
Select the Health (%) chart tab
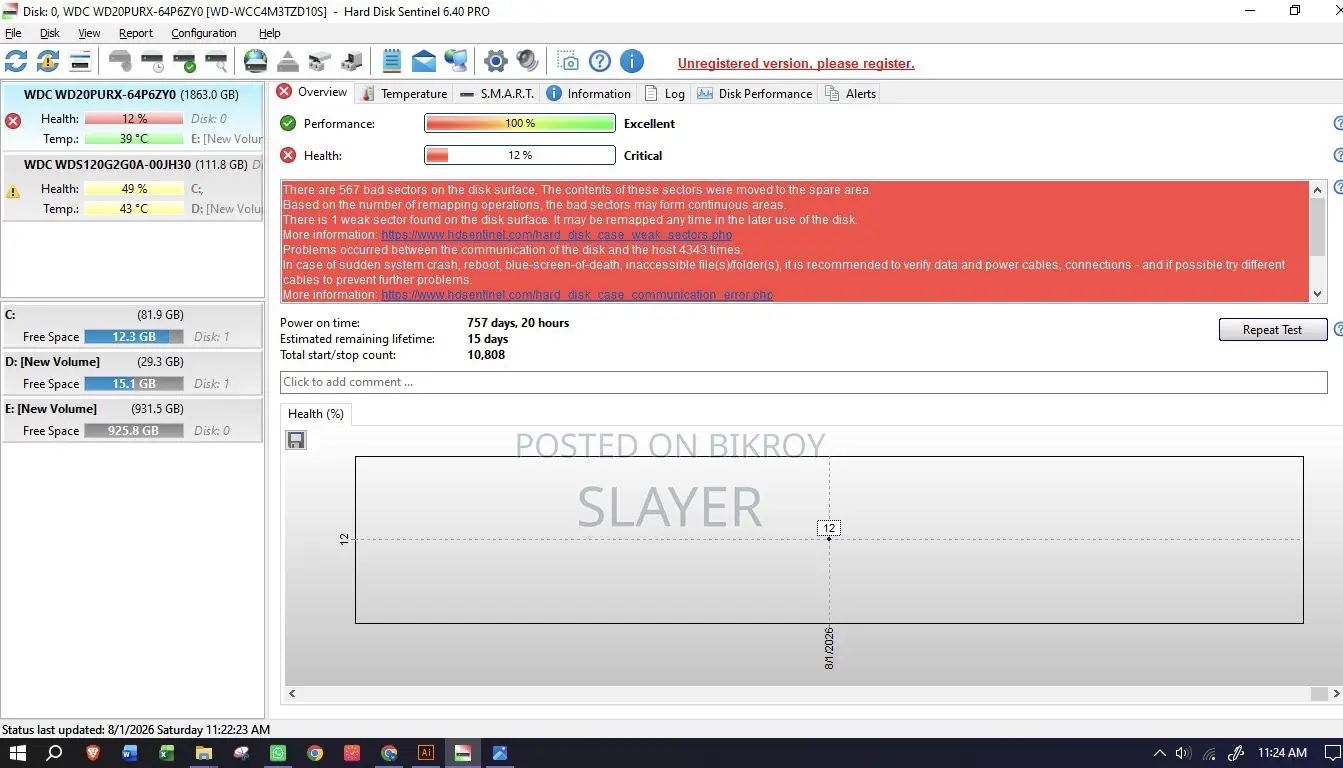316,414
